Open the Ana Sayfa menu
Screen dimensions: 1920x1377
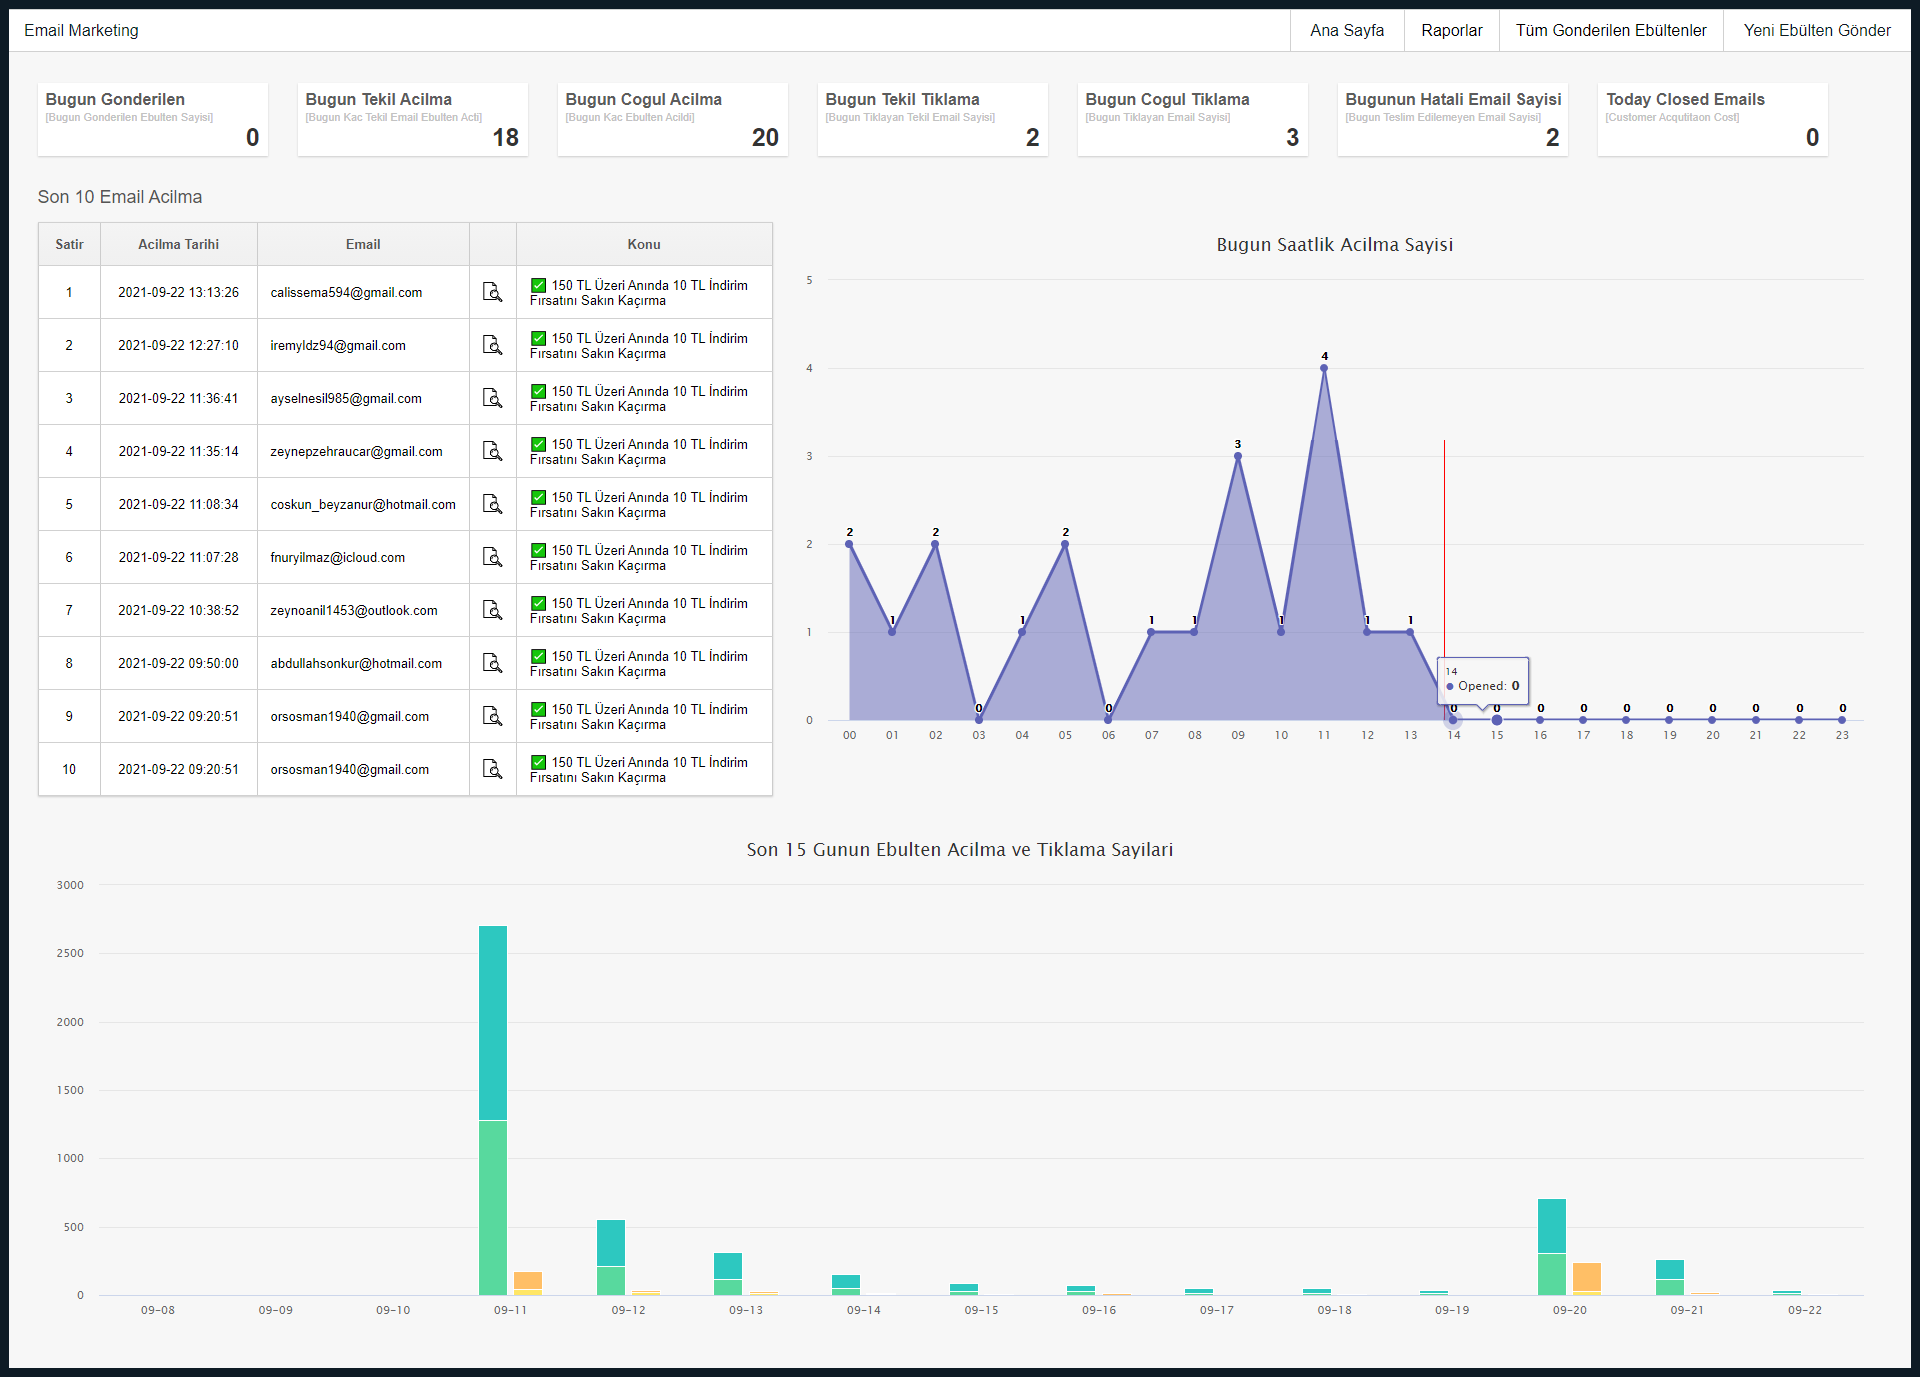(1346, 30)
